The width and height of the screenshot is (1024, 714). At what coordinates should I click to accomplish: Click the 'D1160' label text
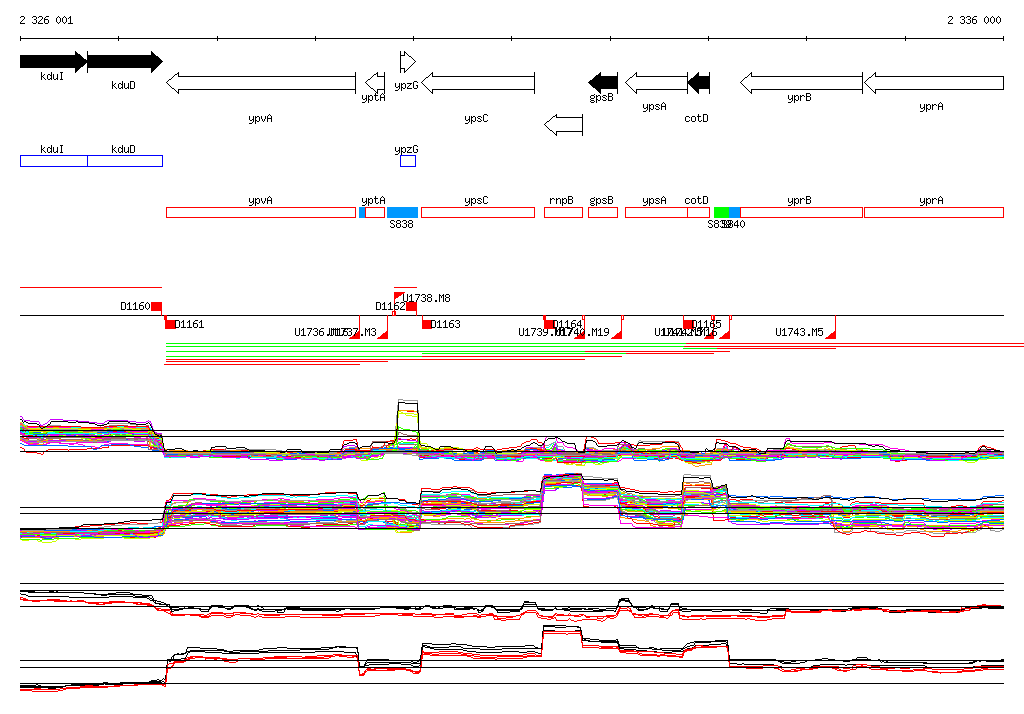pos(135,306)
